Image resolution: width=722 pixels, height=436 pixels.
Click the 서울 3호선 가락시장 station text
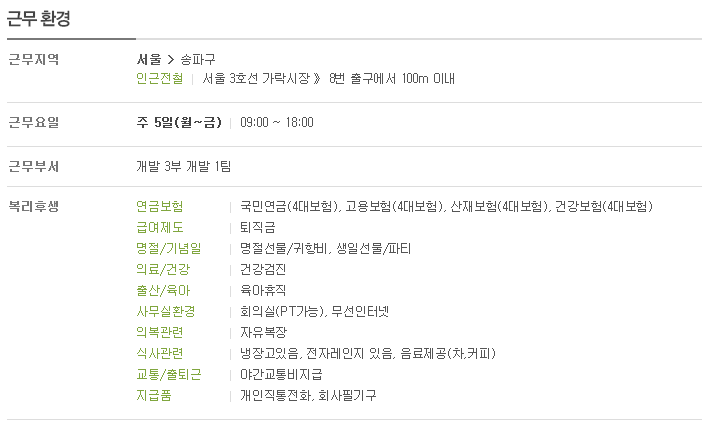[x=256, y=79]
